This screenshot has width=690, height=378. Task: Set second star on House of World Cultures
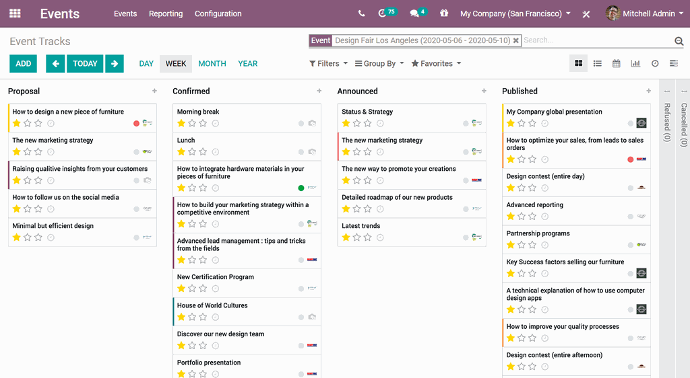click(192, 317)
